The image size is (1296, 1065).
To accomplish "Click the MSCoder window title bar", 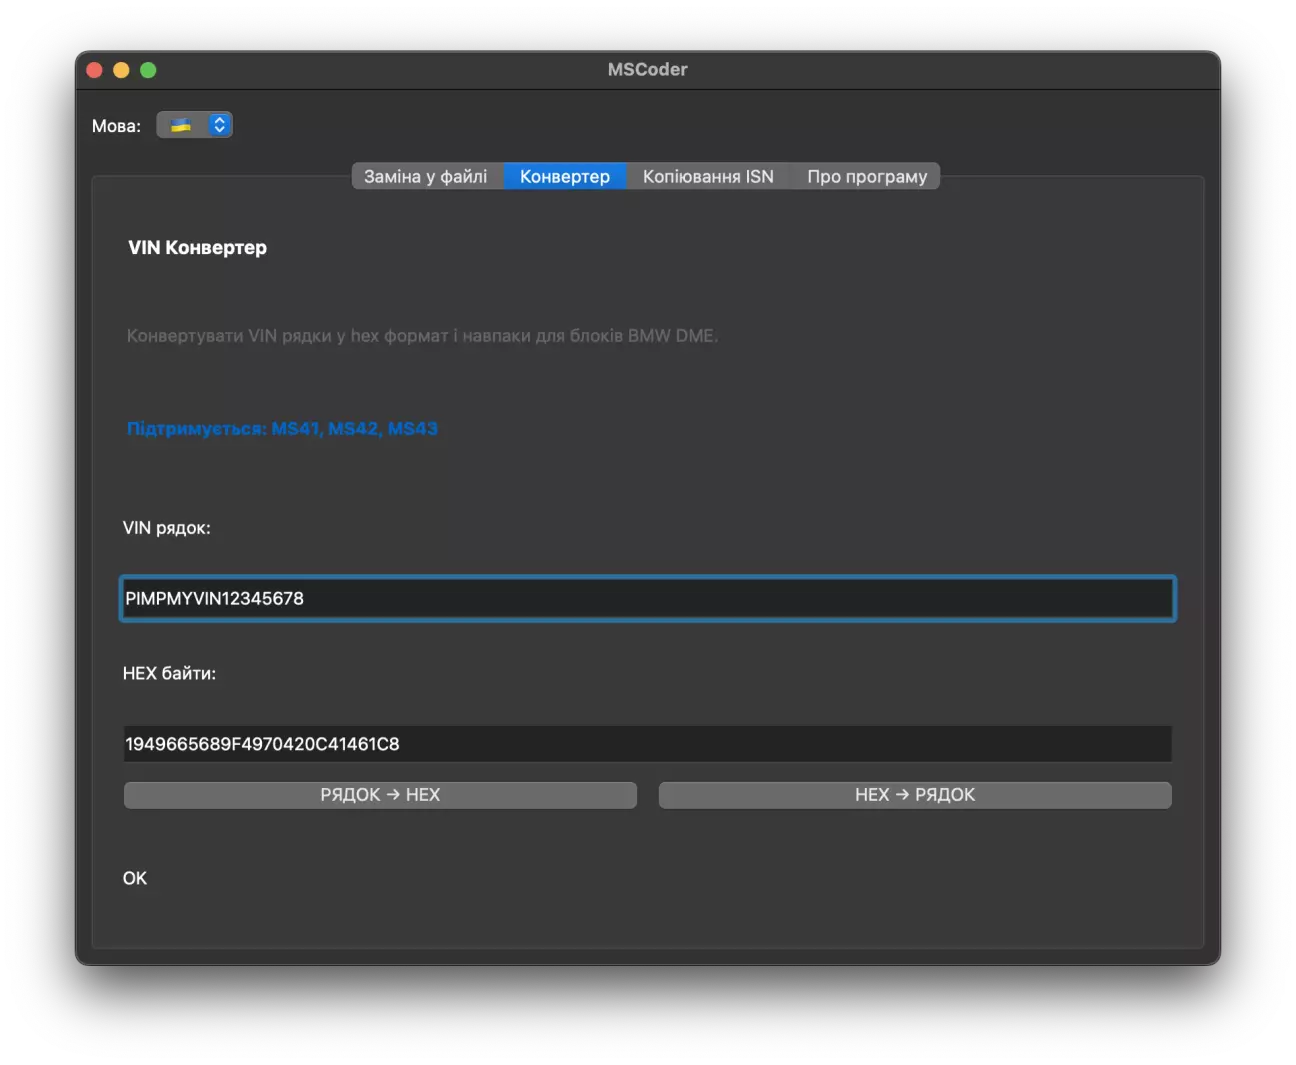I will [647, 70].
